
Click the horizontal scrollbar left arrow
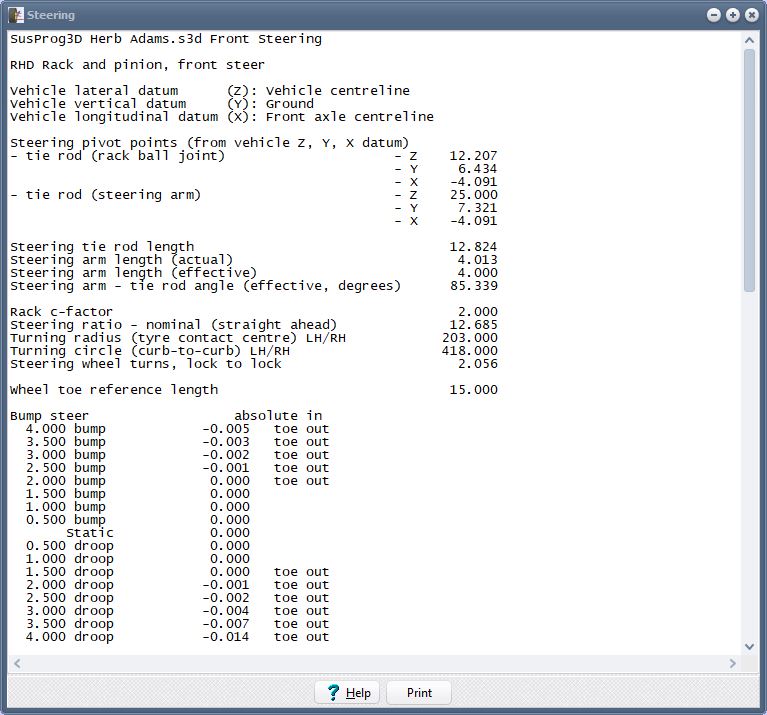[x=16, y=663]
